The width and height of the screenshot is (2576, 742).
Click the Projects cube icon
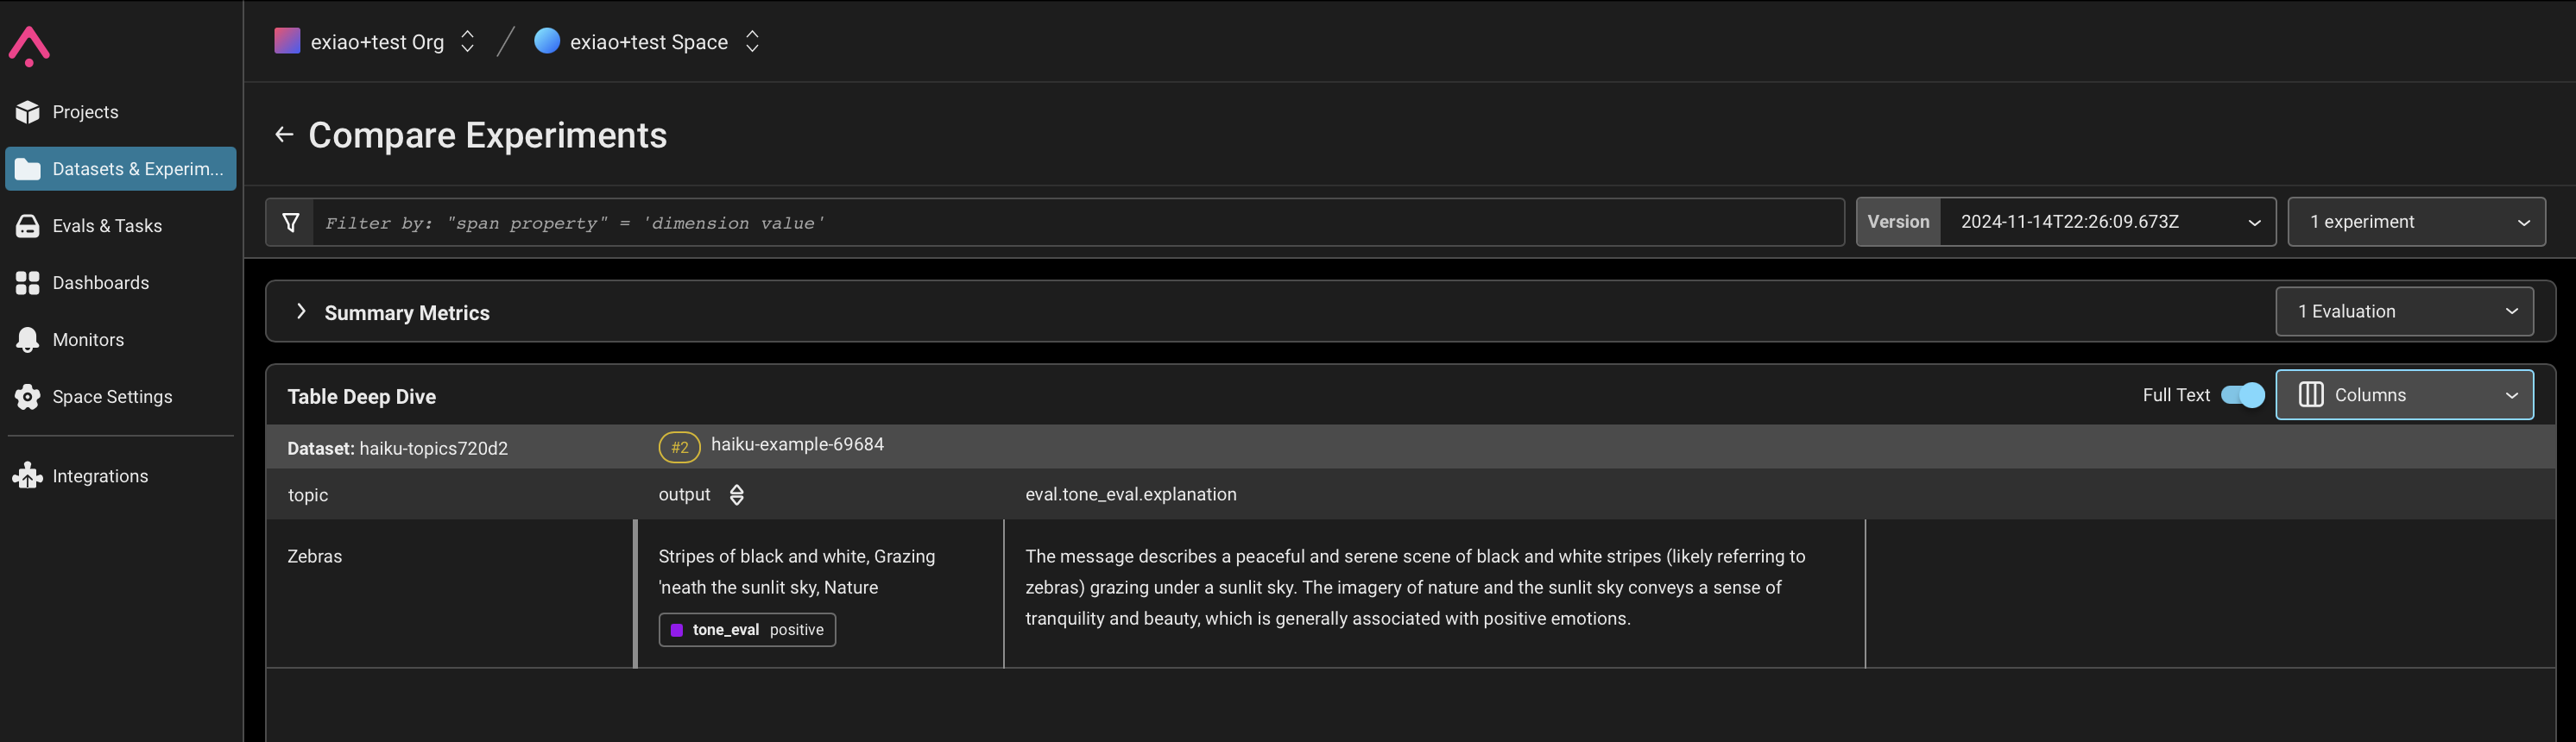click(28, 112)
